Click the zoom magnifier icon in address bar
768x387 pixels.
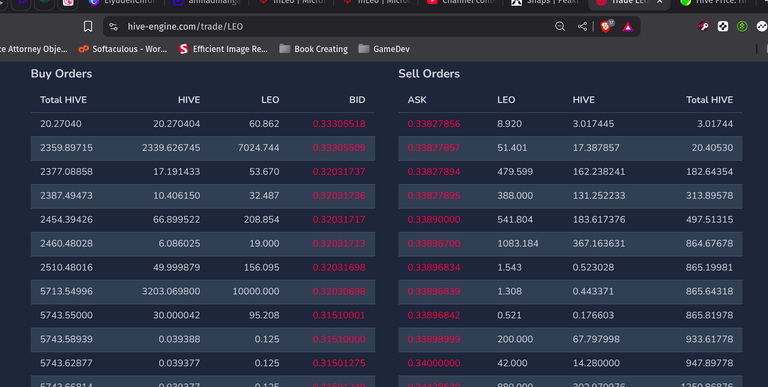coord(560,26)
